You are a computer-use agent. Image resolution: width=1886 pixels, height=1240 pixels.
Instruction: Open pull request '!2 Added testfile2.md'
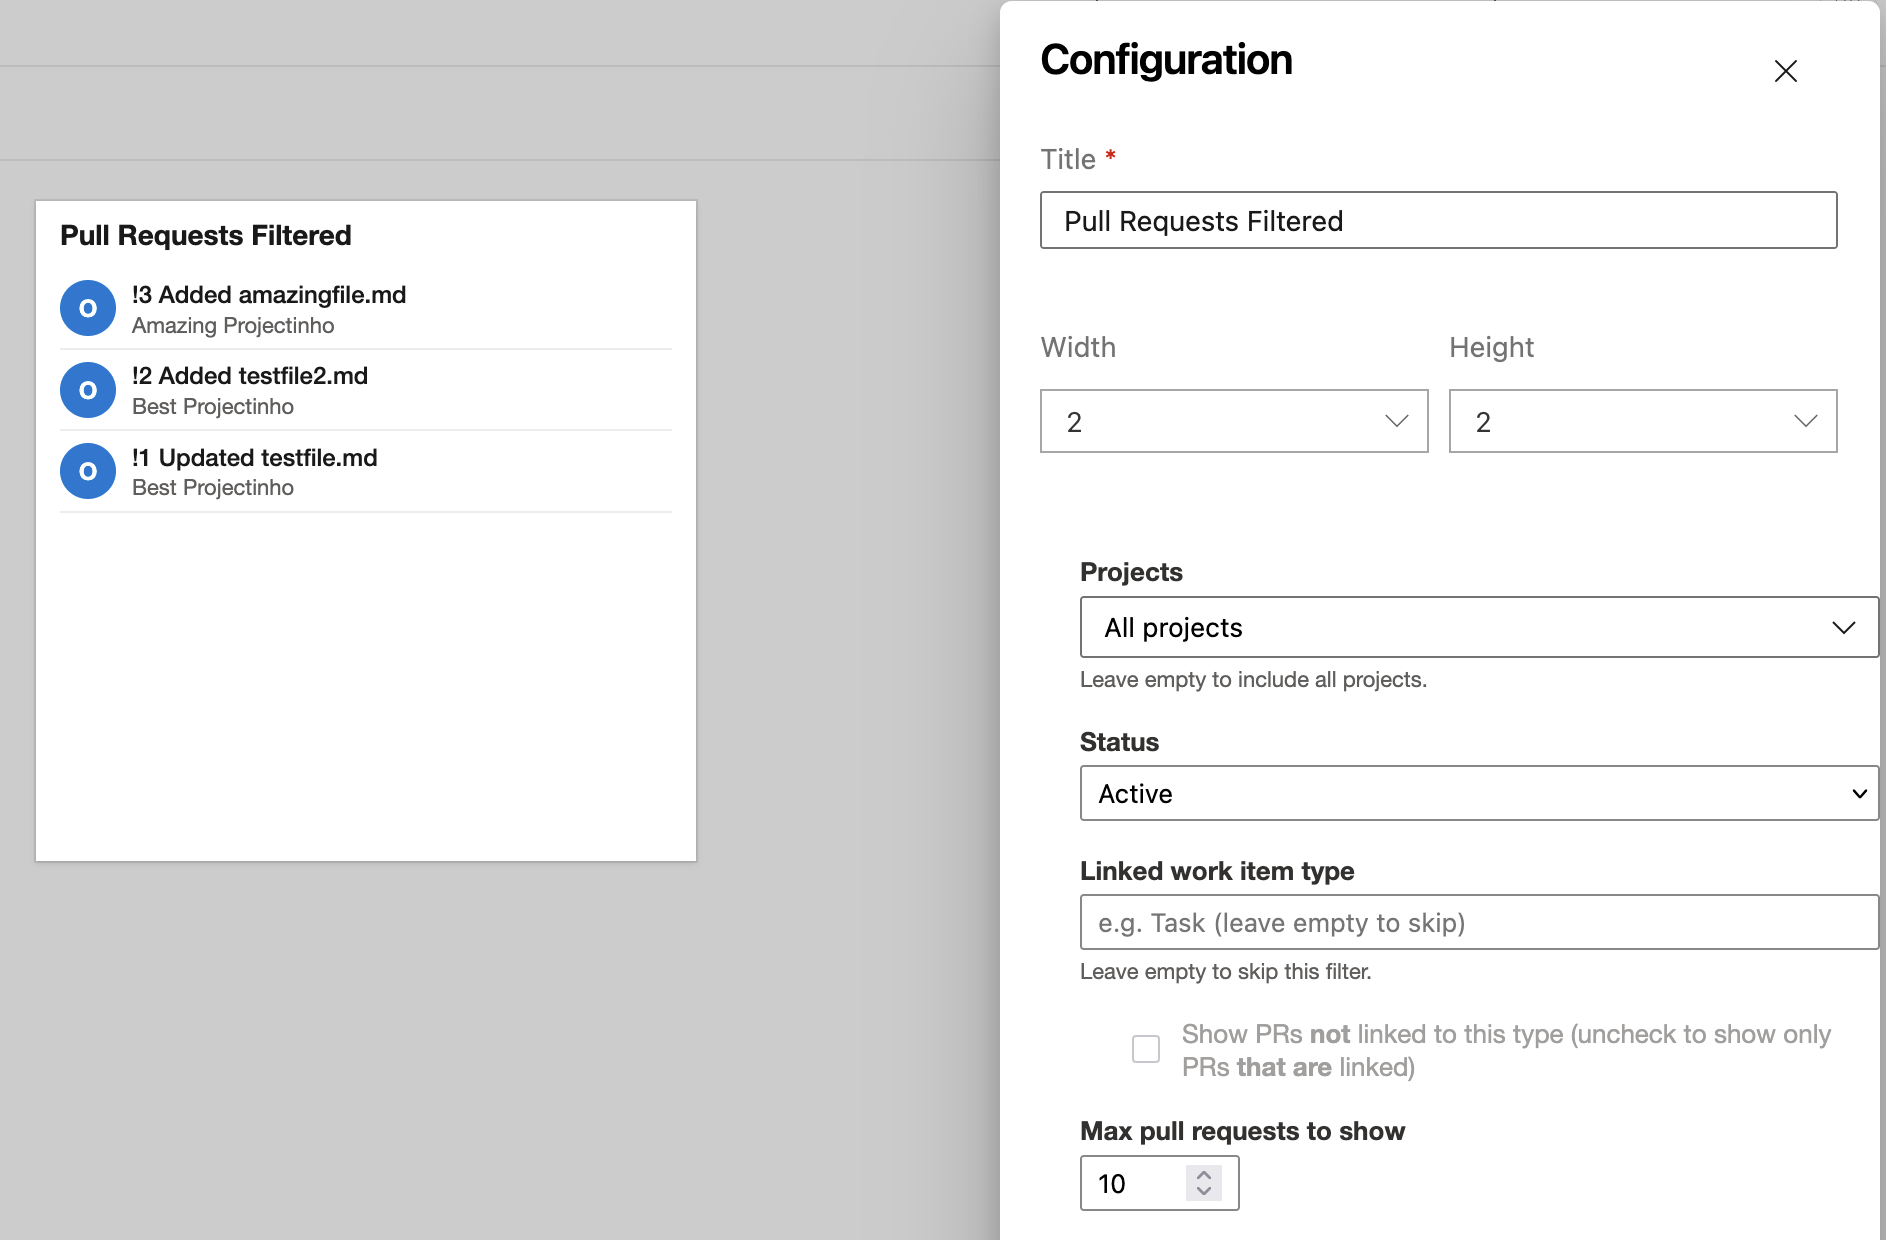(250, 376)
